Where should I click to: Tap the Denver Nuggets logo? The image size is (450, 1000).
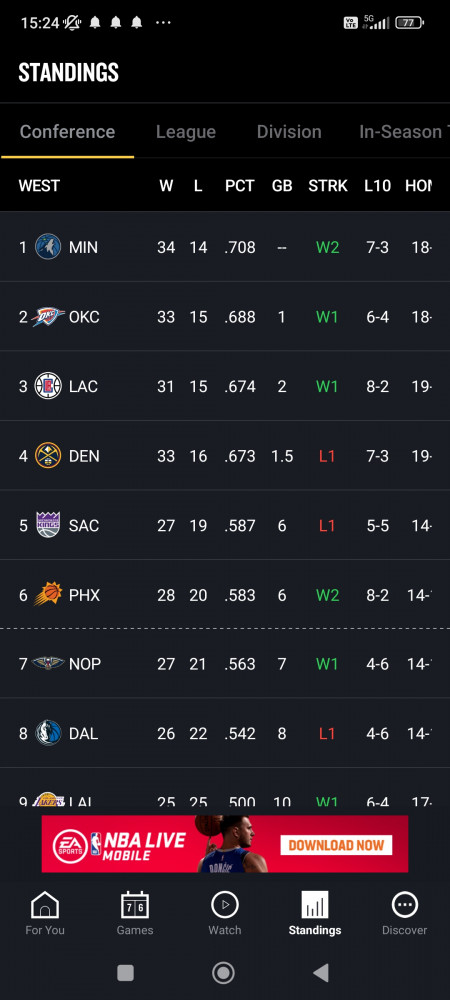pos(48,455)
